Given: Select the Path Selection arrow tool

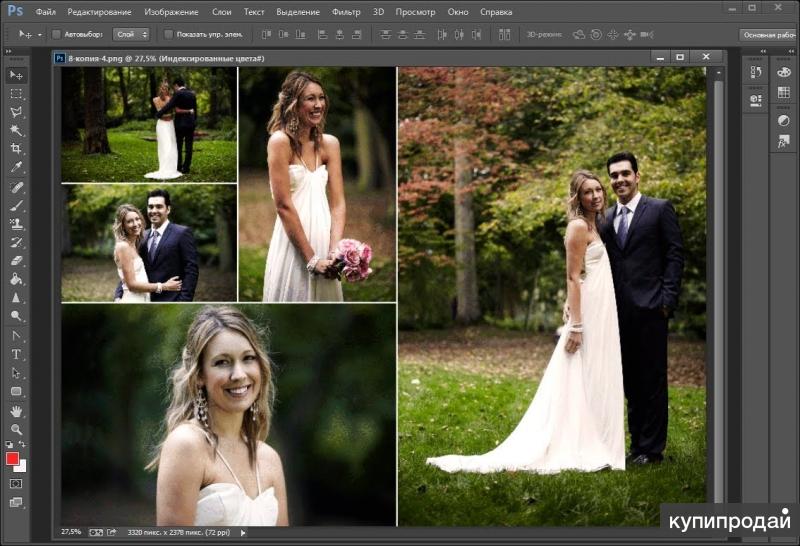Looking at the screenshot, I should point(16,373).
